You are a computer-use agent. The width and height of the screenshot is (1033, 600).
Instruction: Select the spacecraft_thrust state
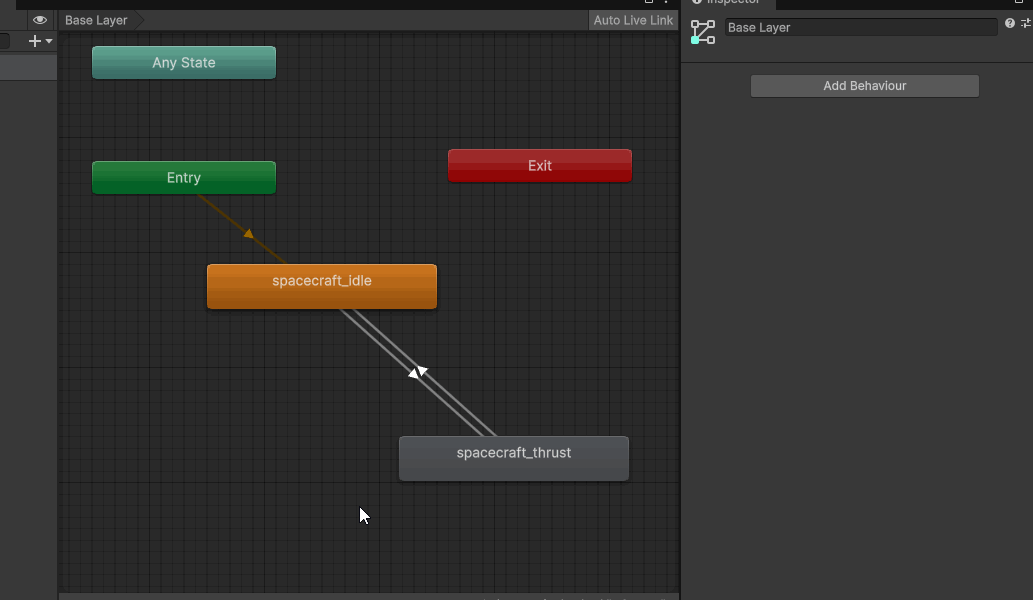click(514, 458)
